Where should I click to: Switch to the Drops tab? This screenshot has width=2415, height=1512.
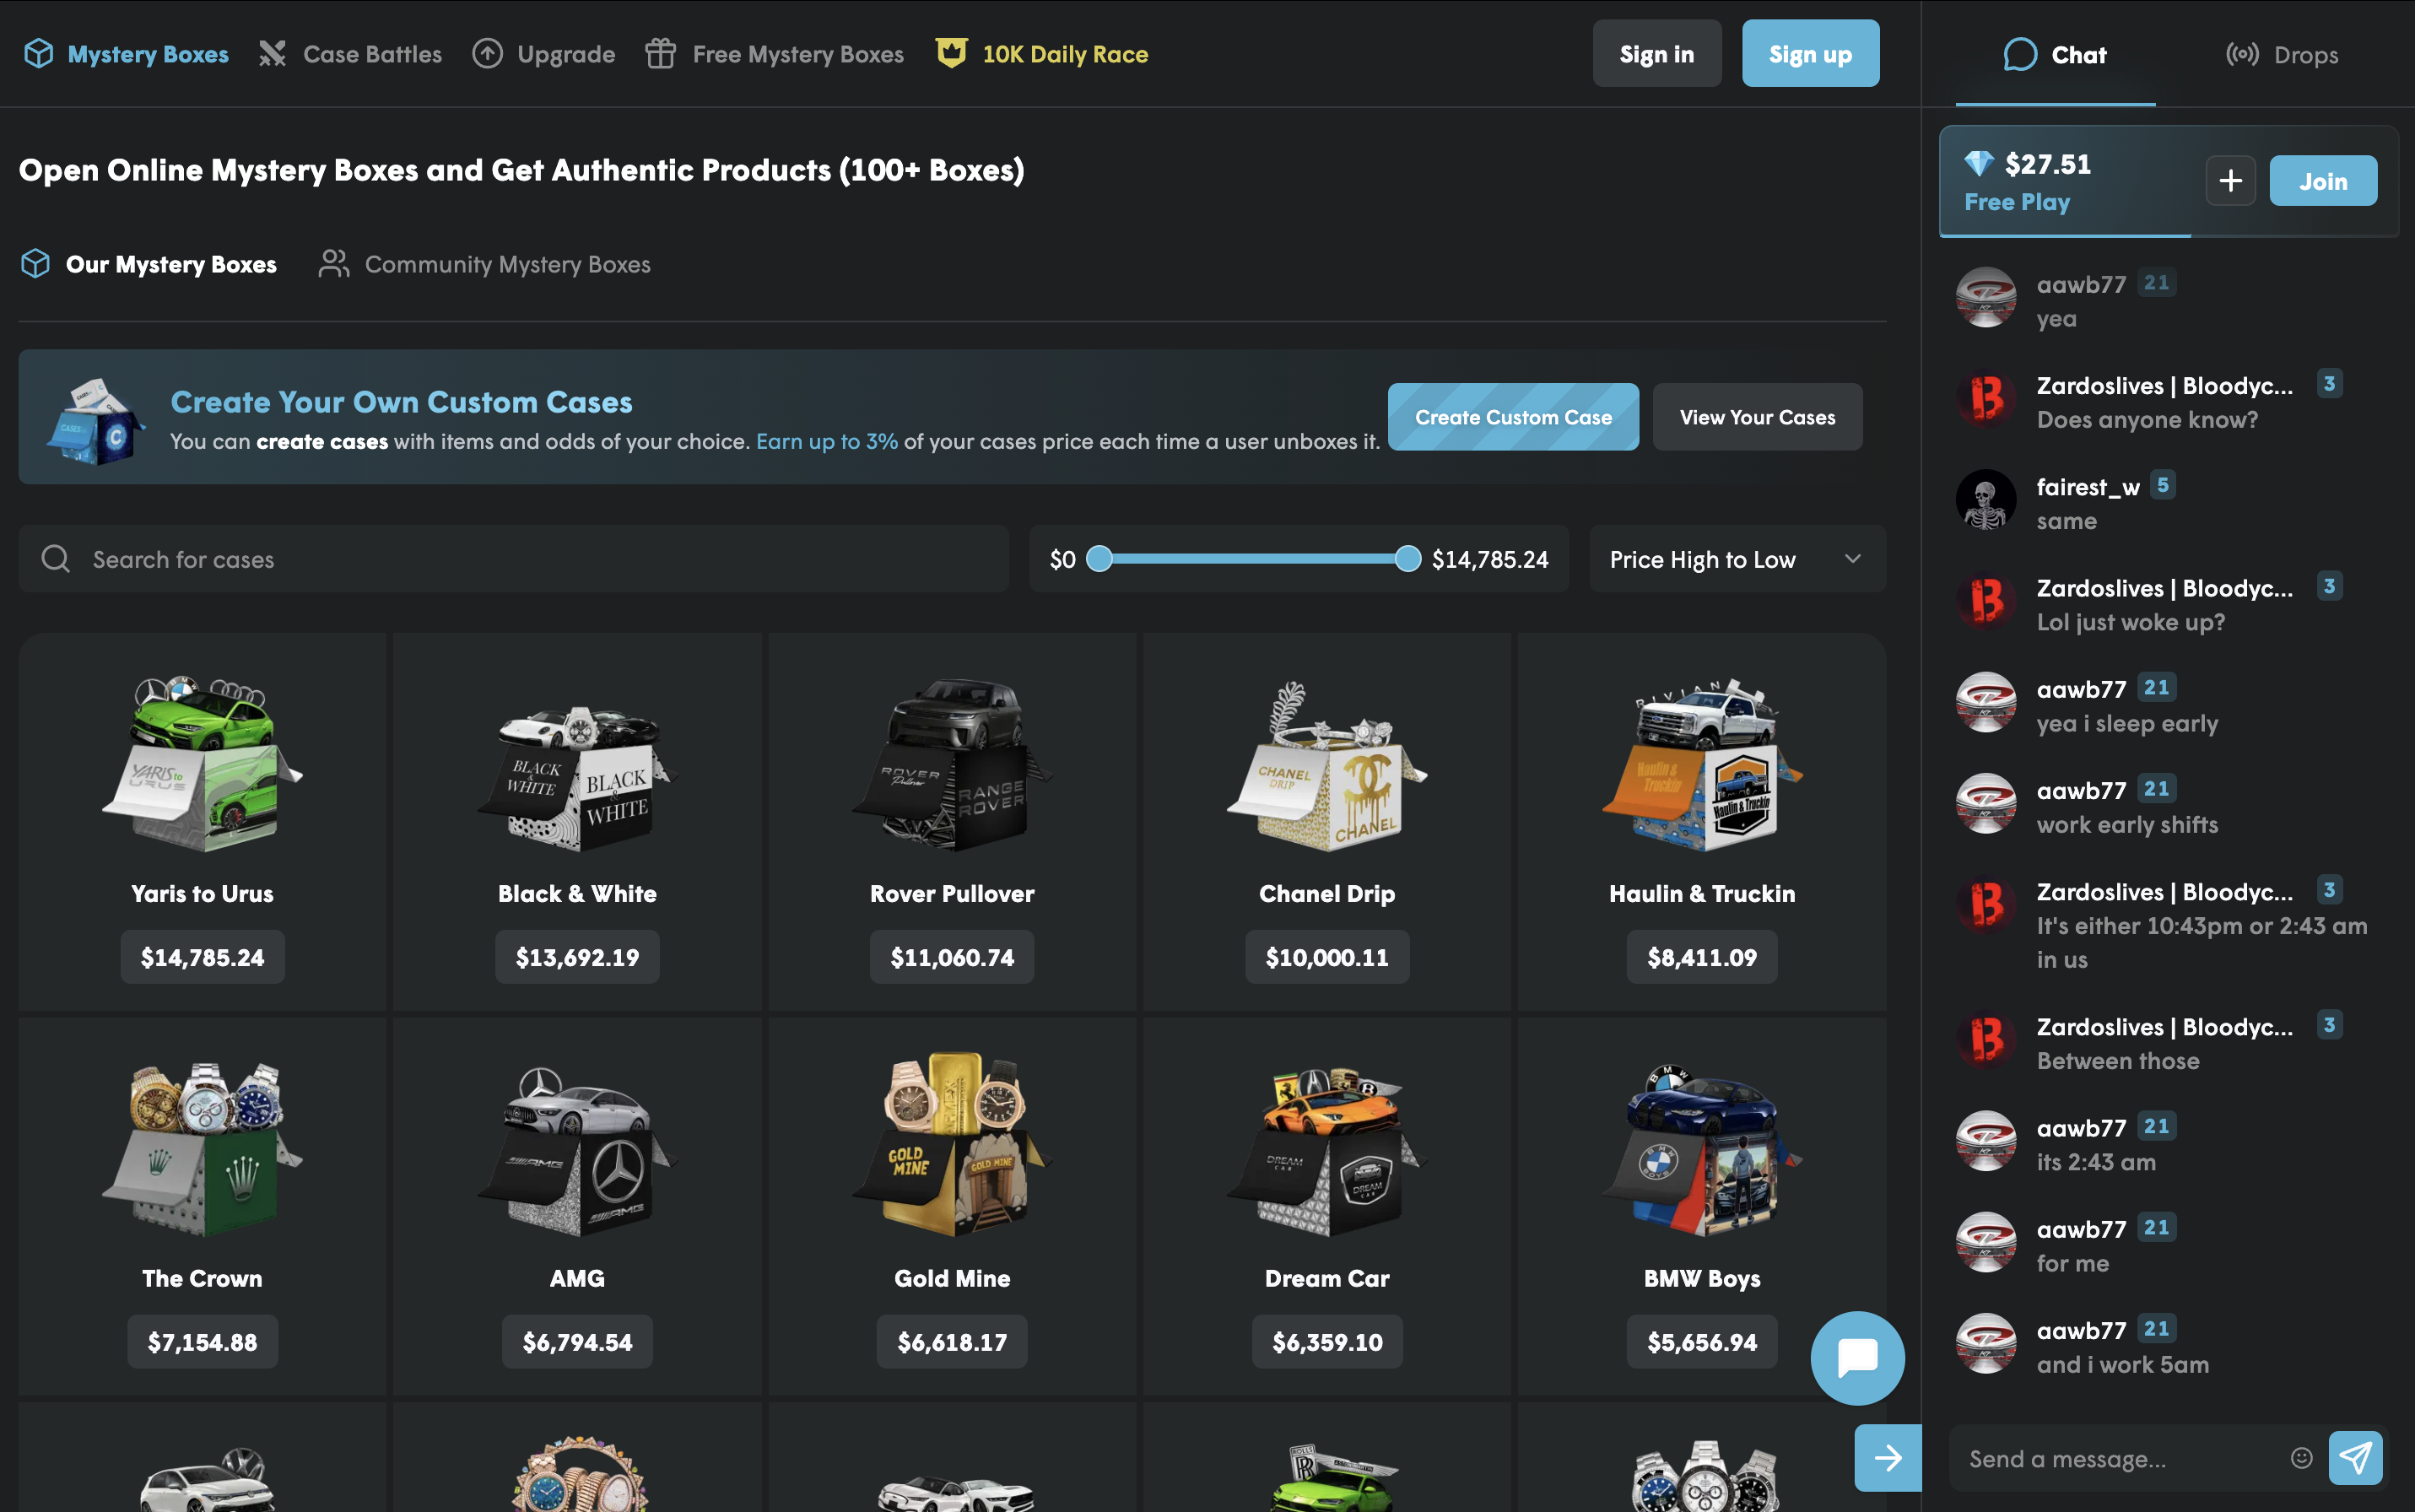(2283, 55)
